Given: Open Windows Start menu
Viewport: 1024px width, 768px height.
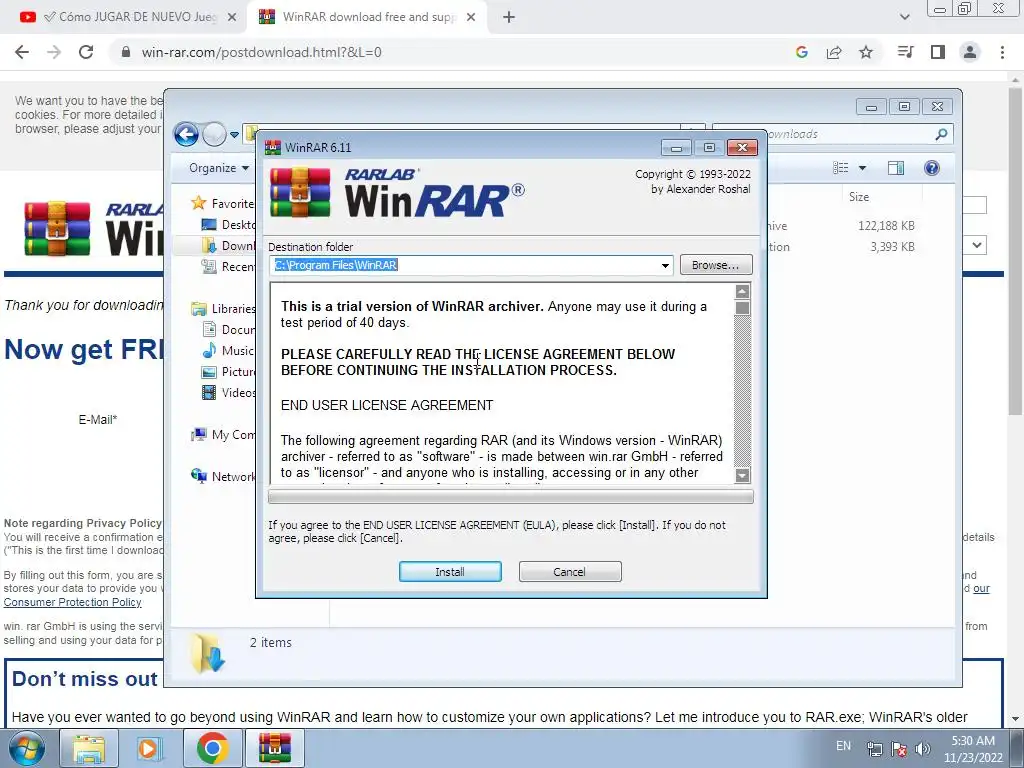Looking at the screenshot, I should [x=26, y=748].
